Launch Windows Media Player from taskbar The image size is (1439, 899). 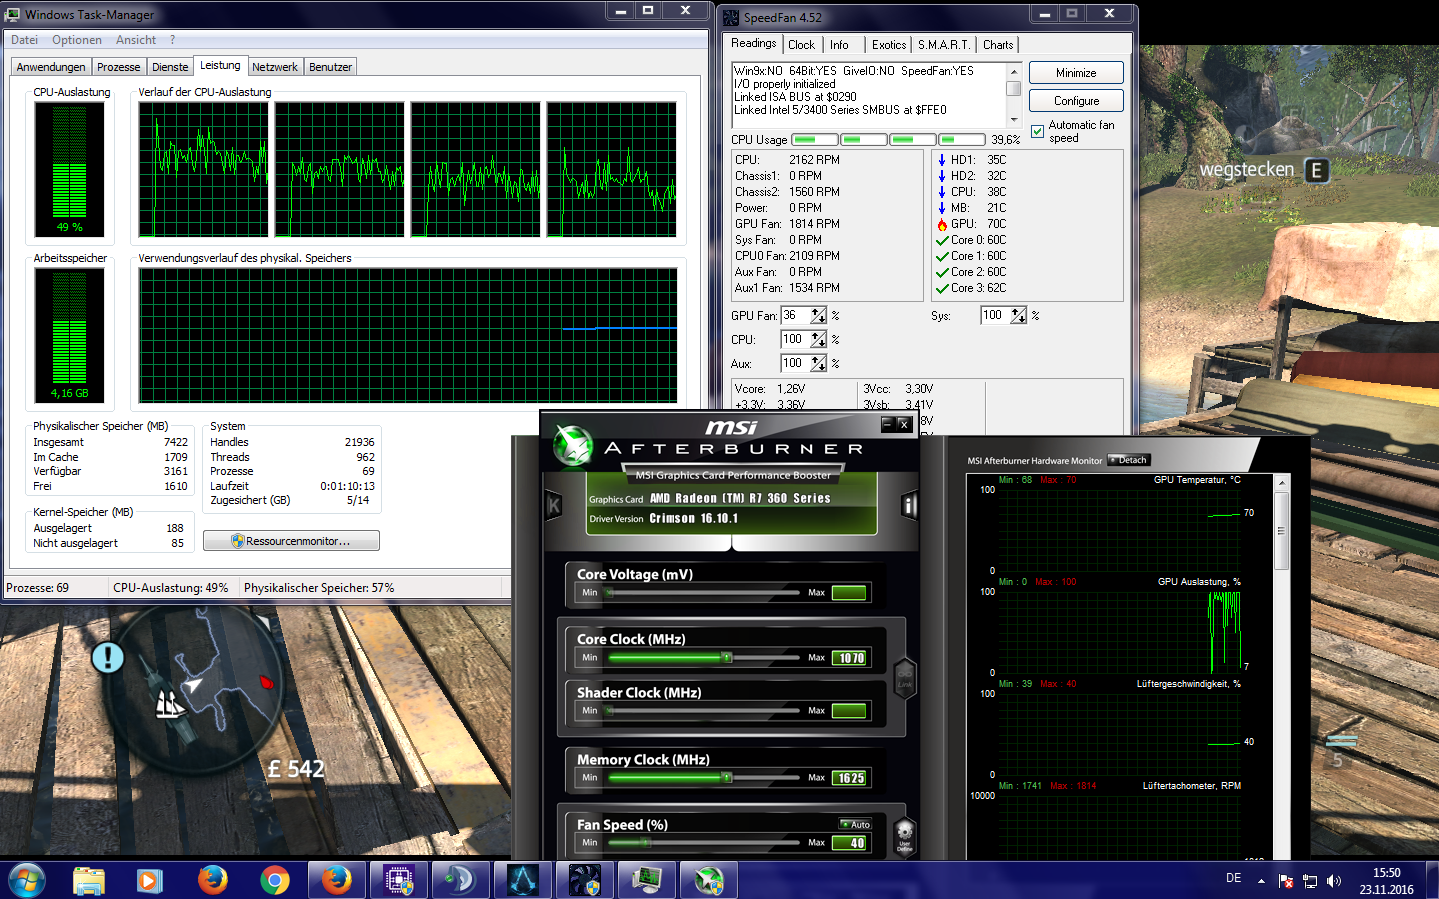[x=150, y=880]
